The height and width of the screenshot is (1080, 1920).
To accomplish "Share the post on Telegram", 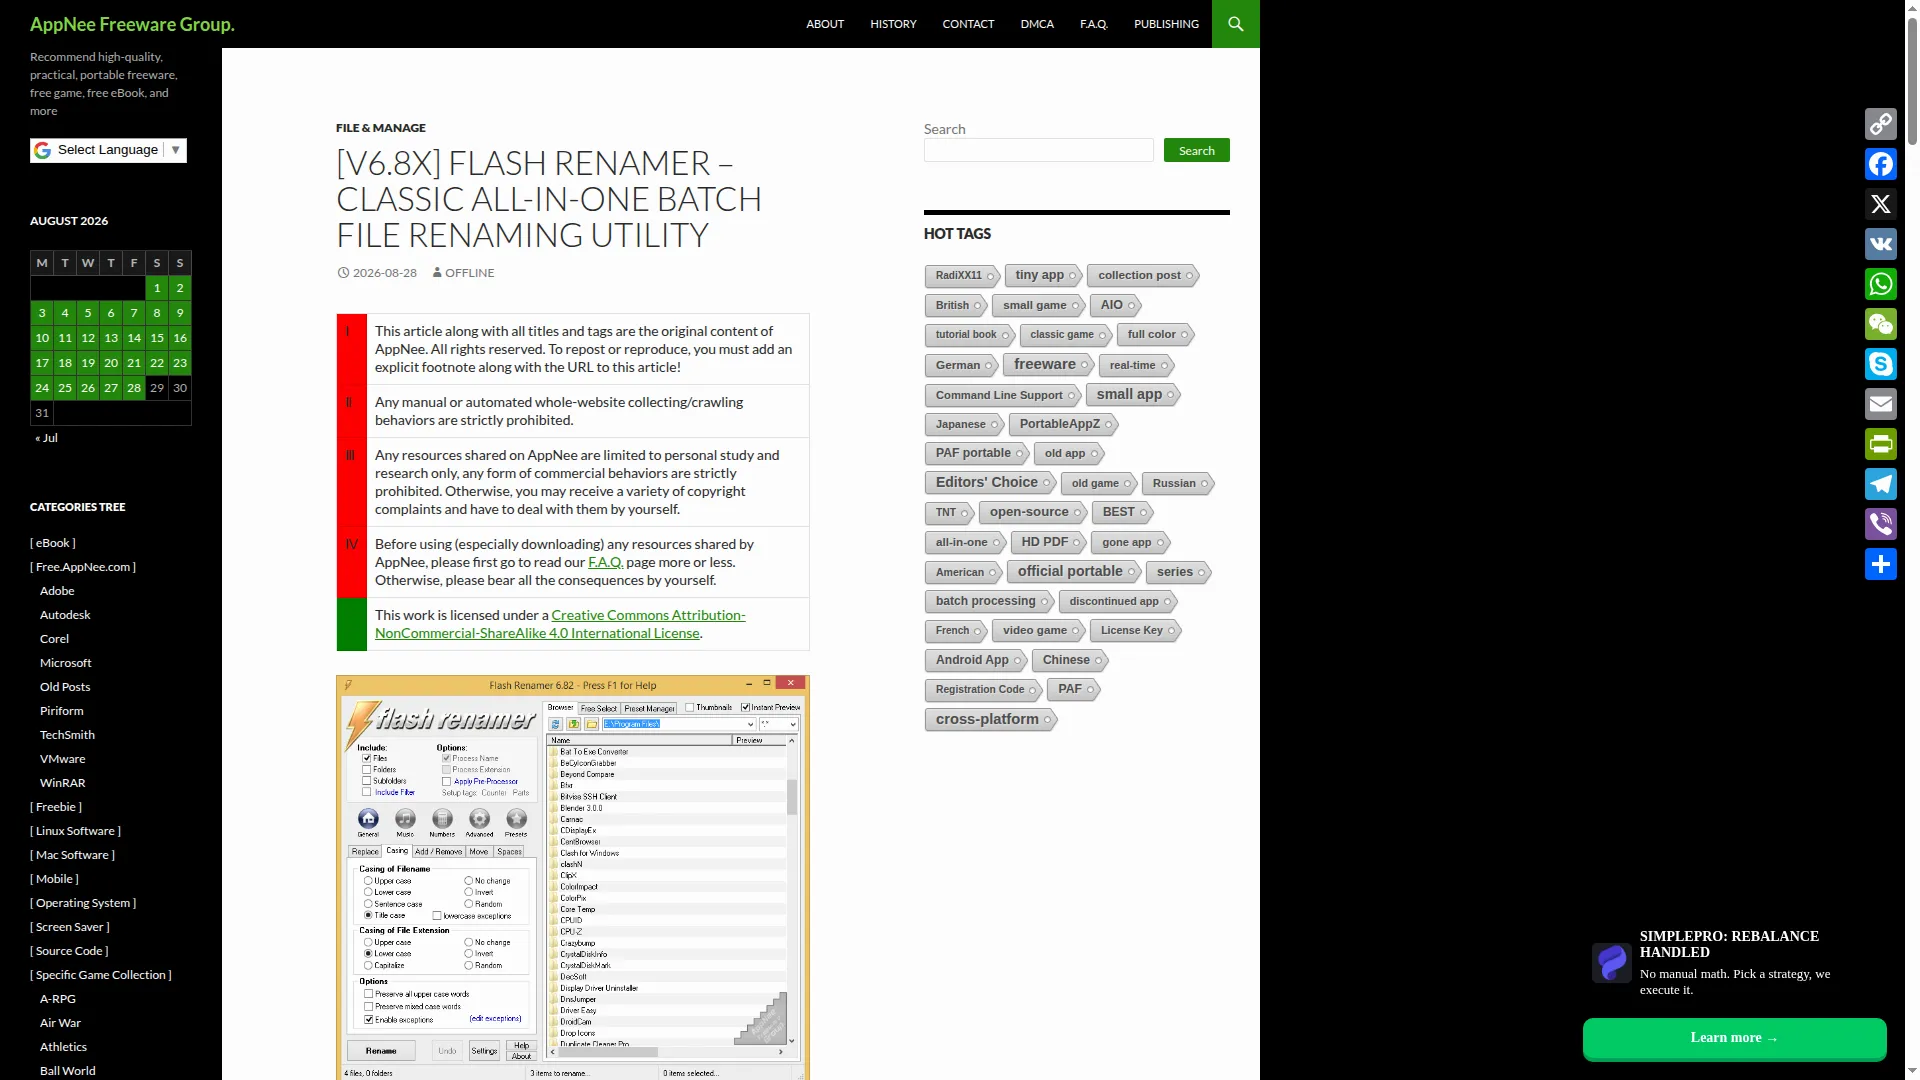I will tap(1881, 484).
